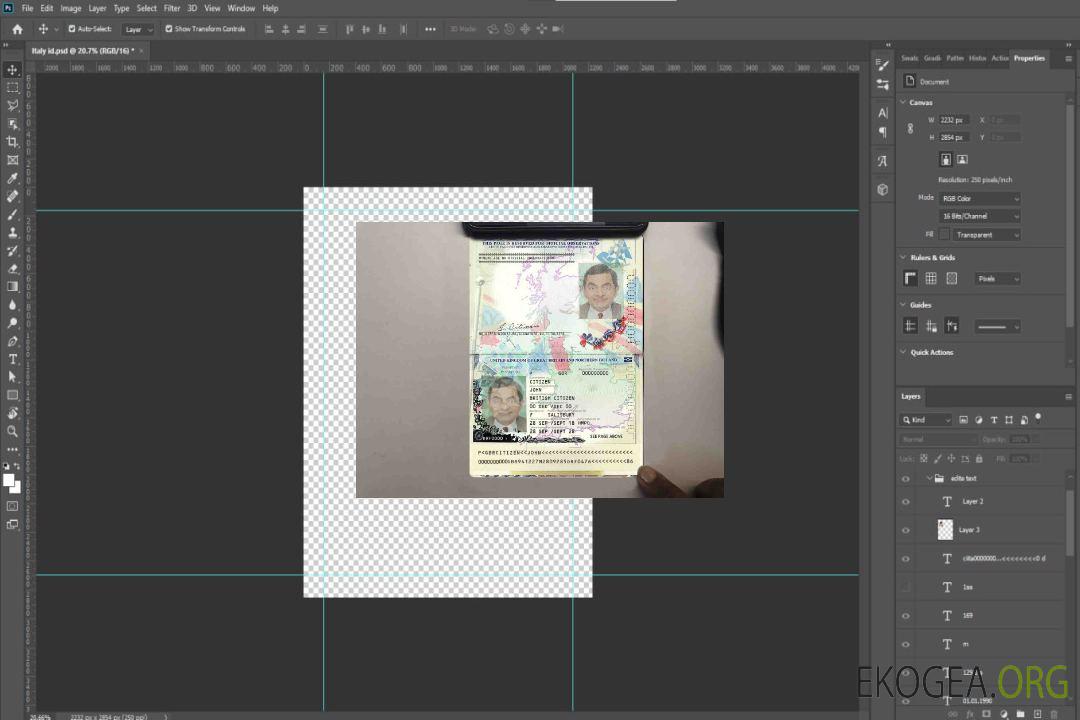Select the Horizontal Type tool

(13, 358)
